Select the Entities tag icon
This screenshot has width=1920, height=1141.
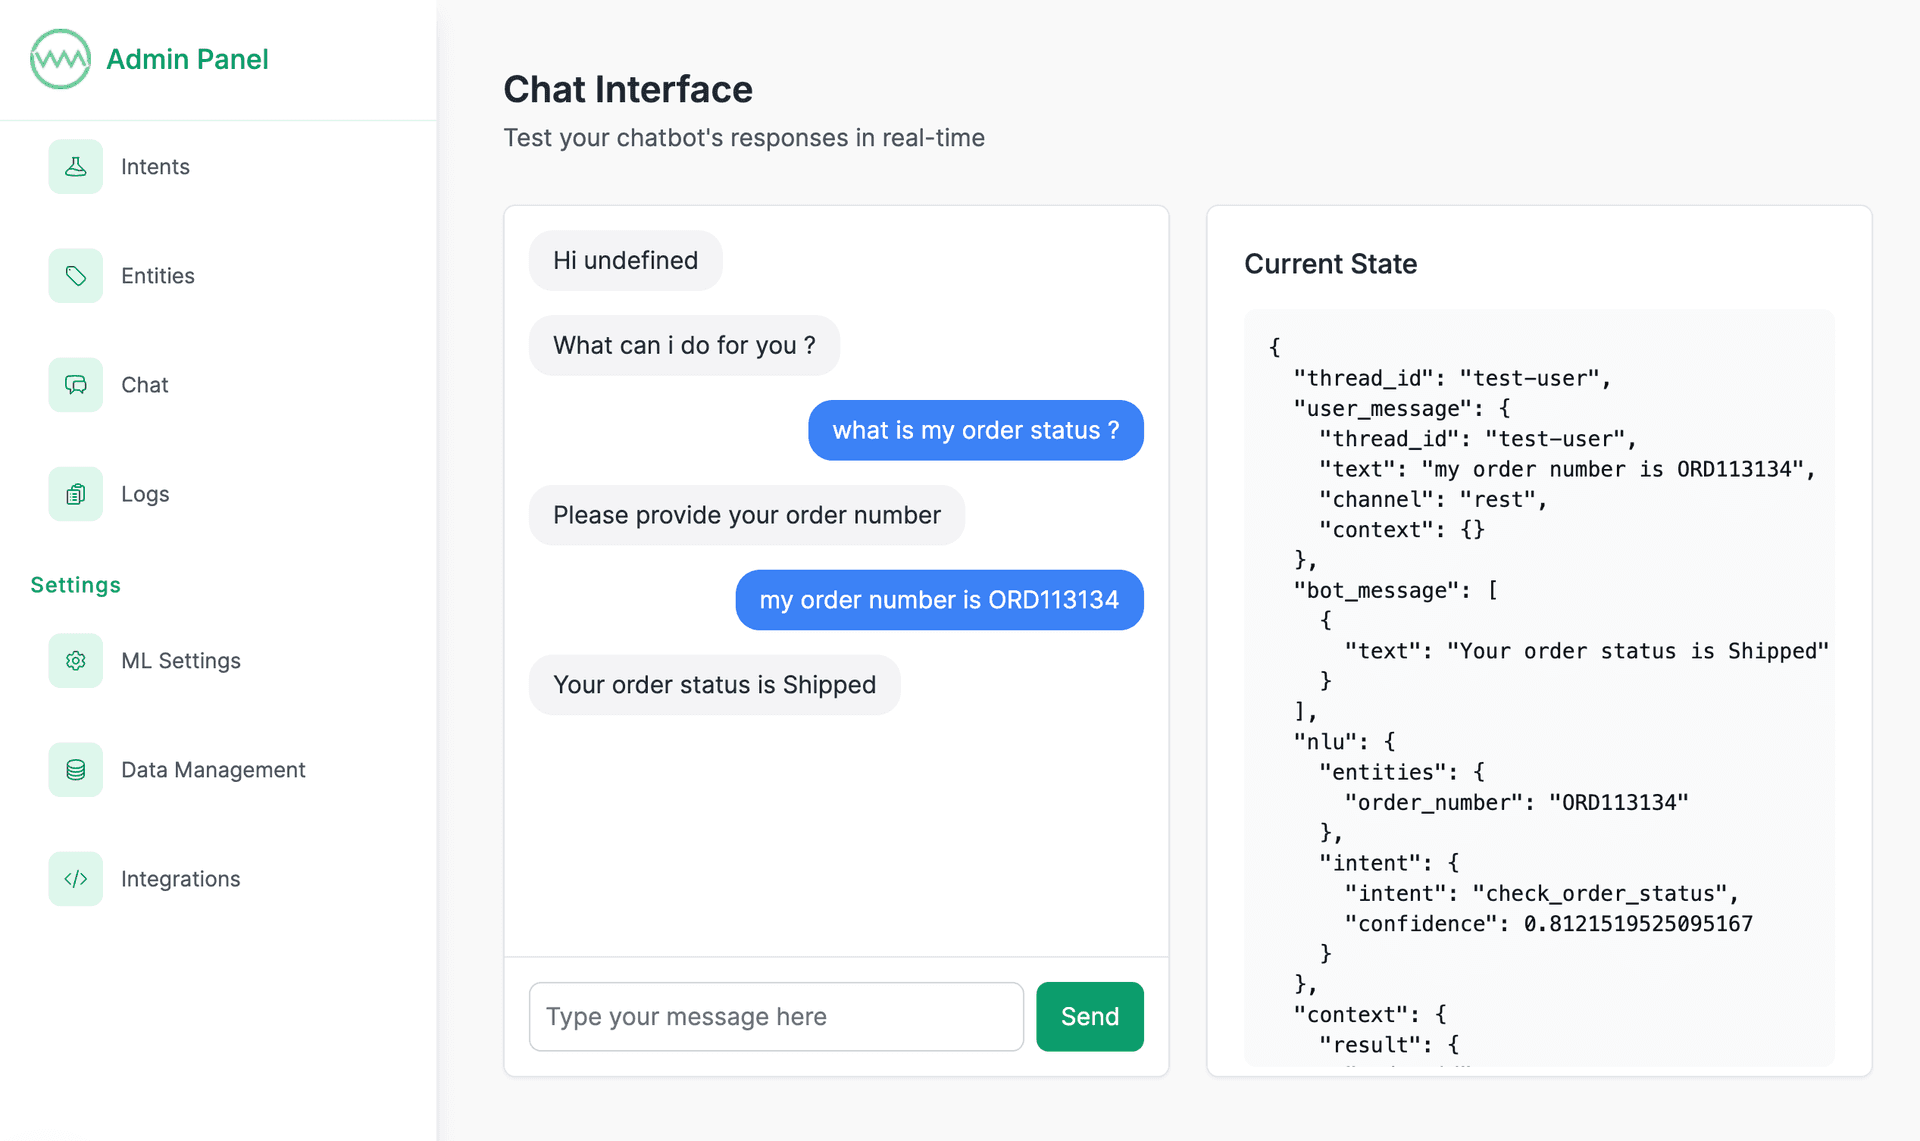pos(76,275)
